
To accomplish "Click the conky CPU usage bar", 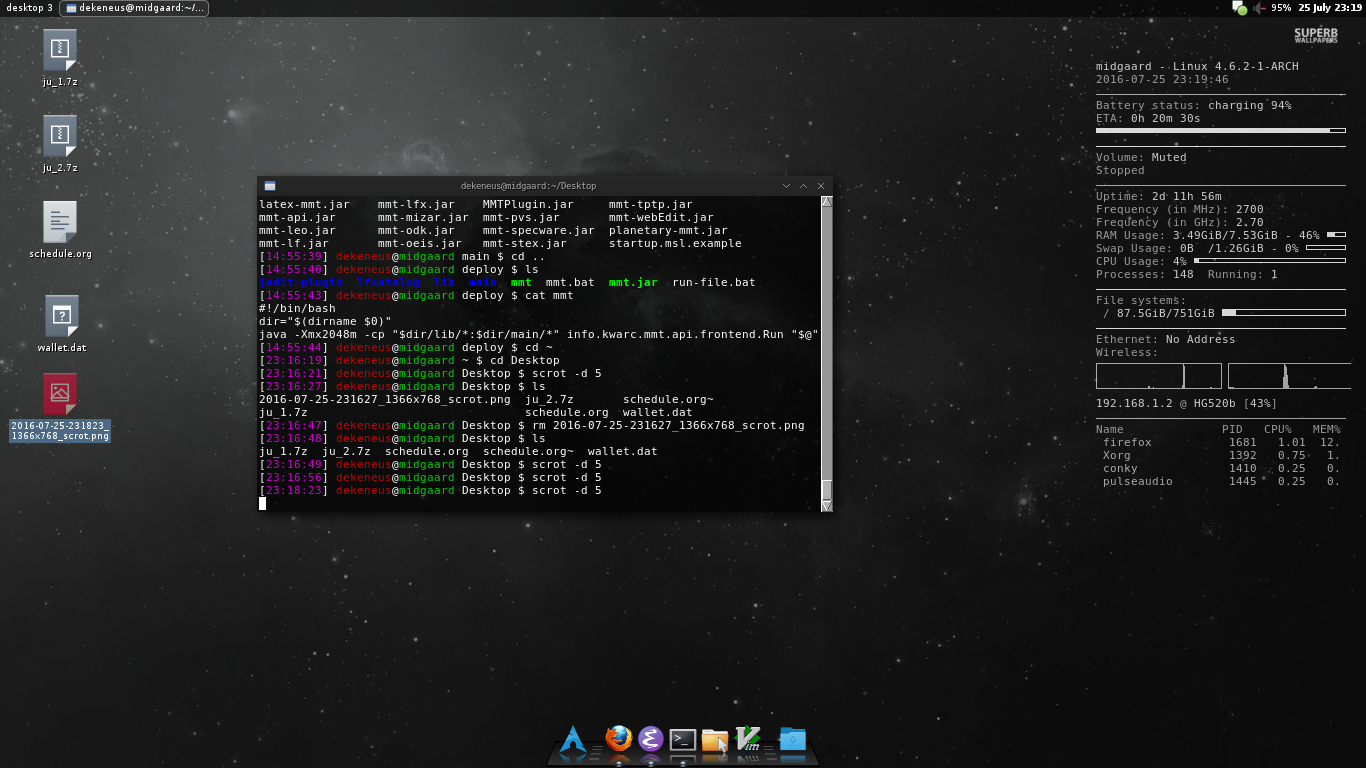I will click(1269, 261).
